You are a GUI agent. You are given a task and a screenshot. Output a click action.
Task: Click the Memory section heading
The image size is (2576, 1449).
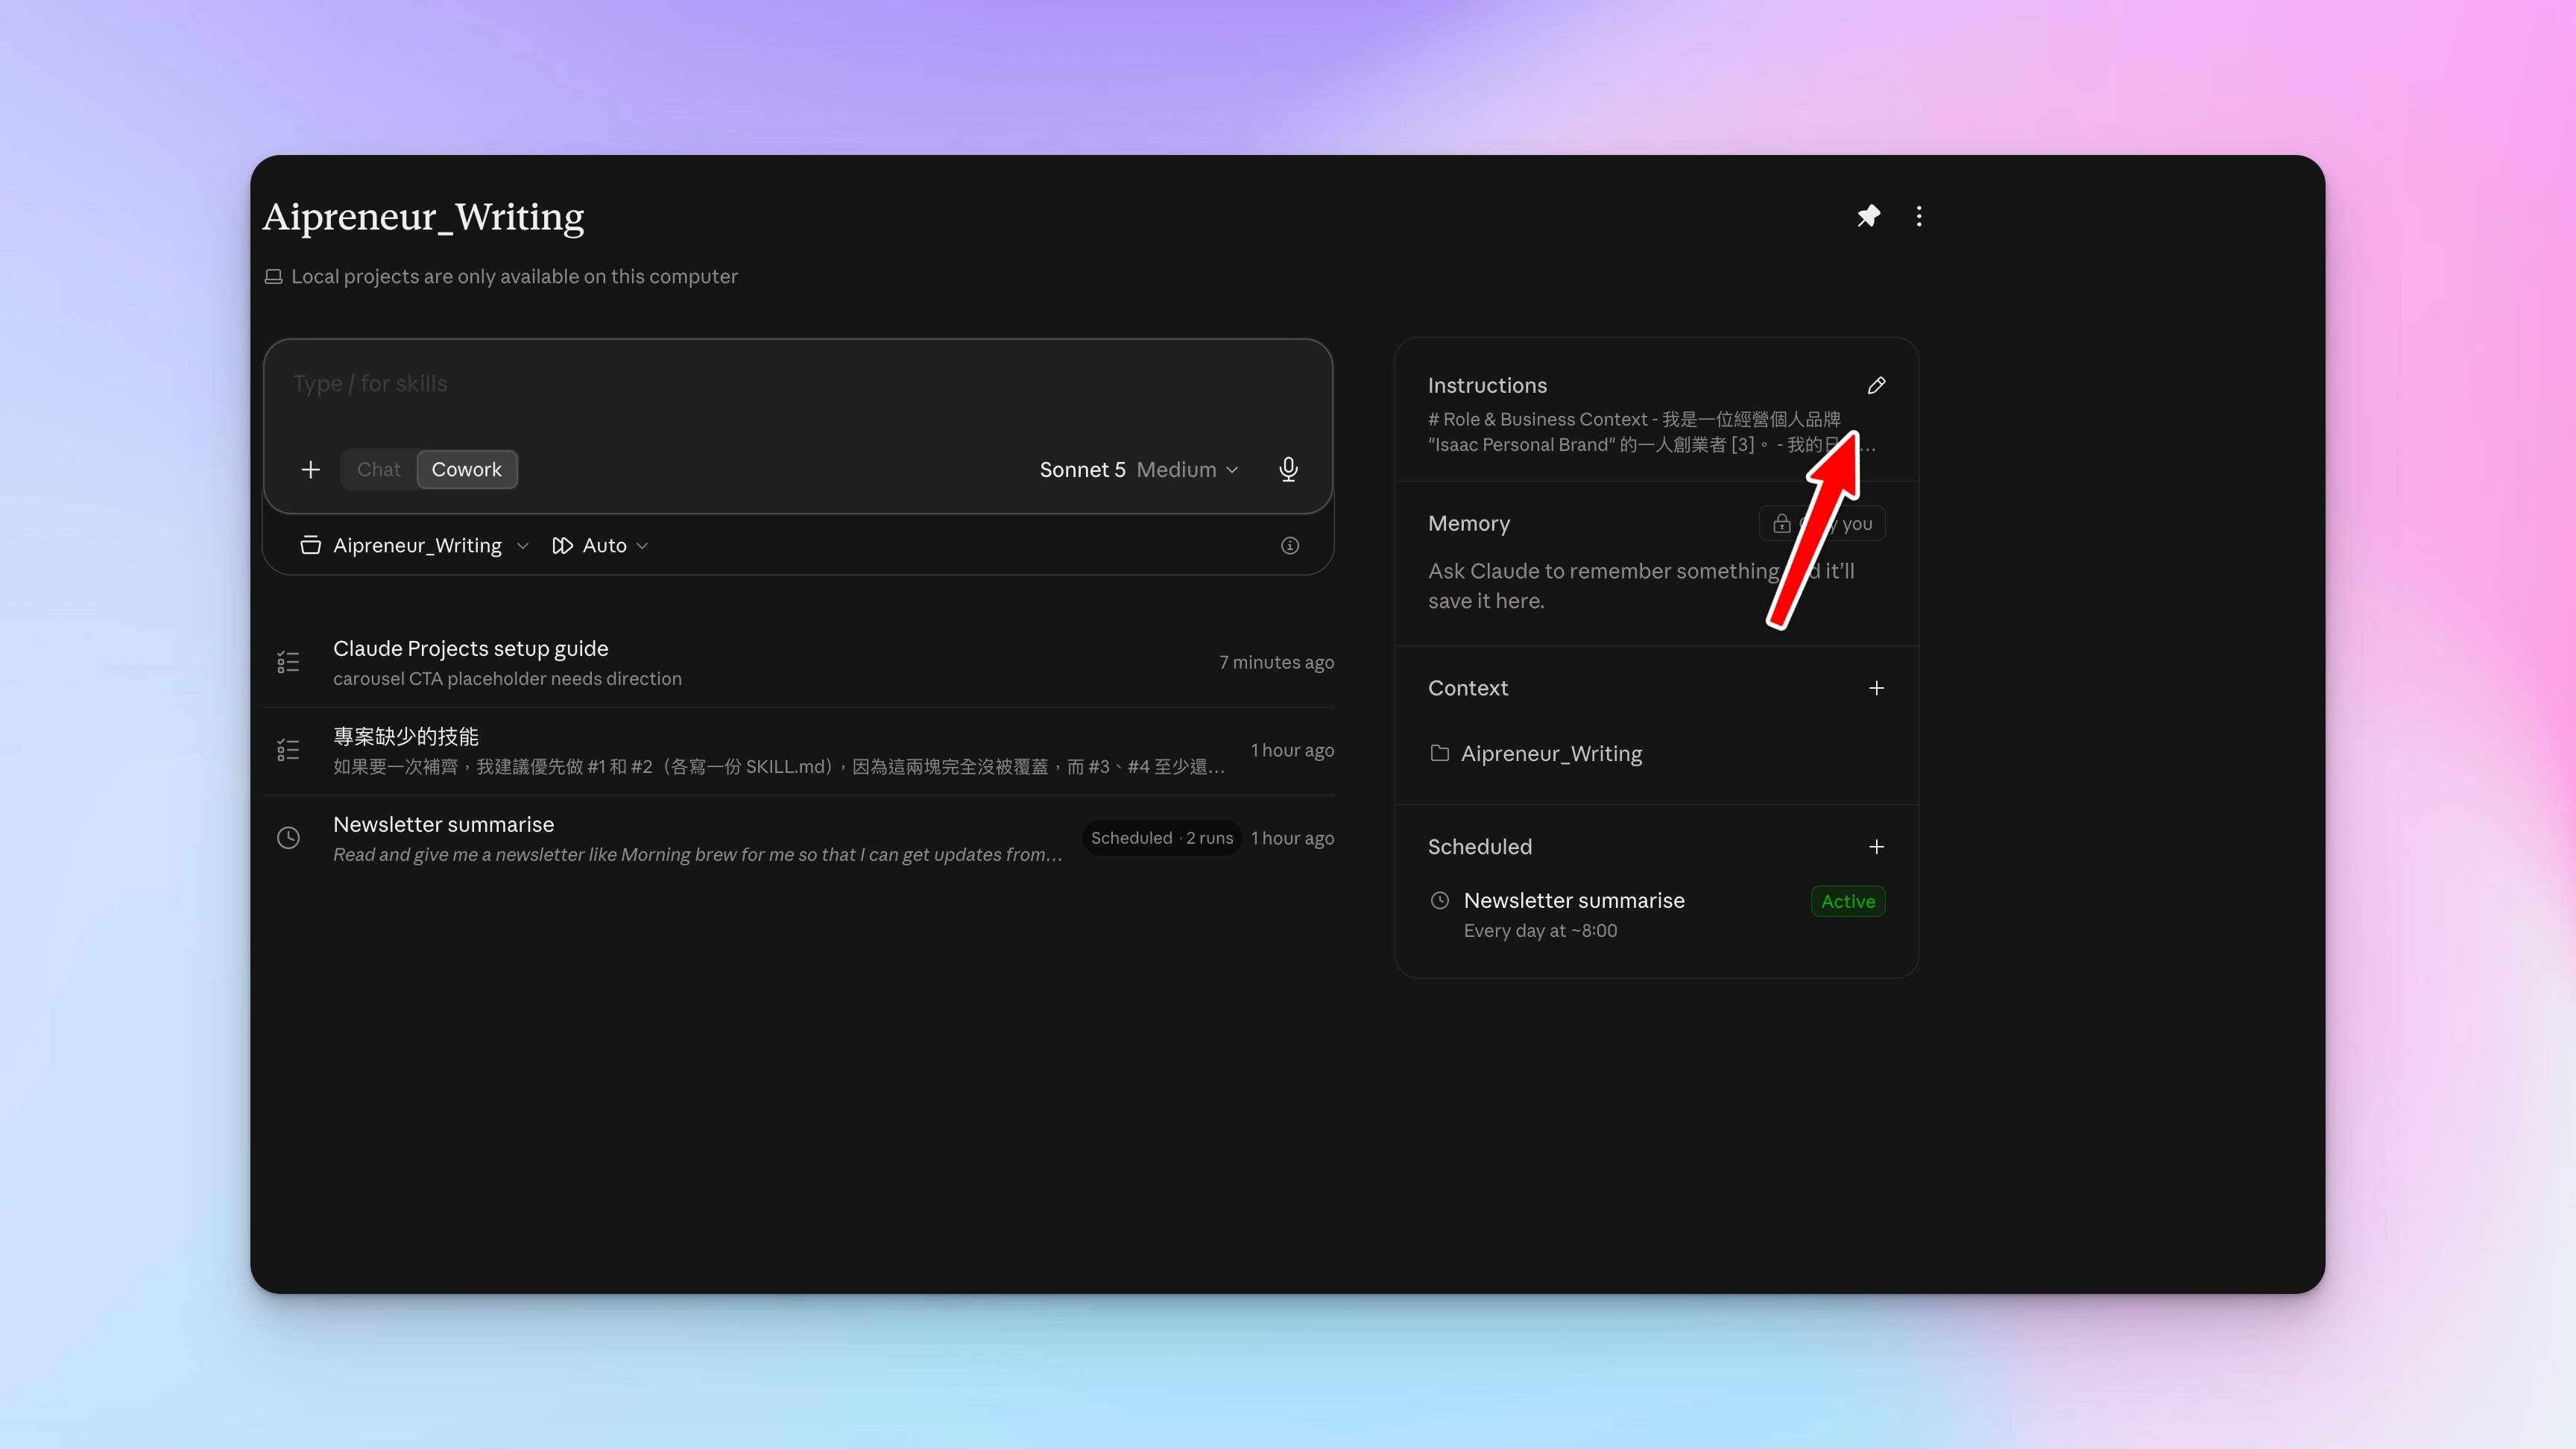[1469, 523]
